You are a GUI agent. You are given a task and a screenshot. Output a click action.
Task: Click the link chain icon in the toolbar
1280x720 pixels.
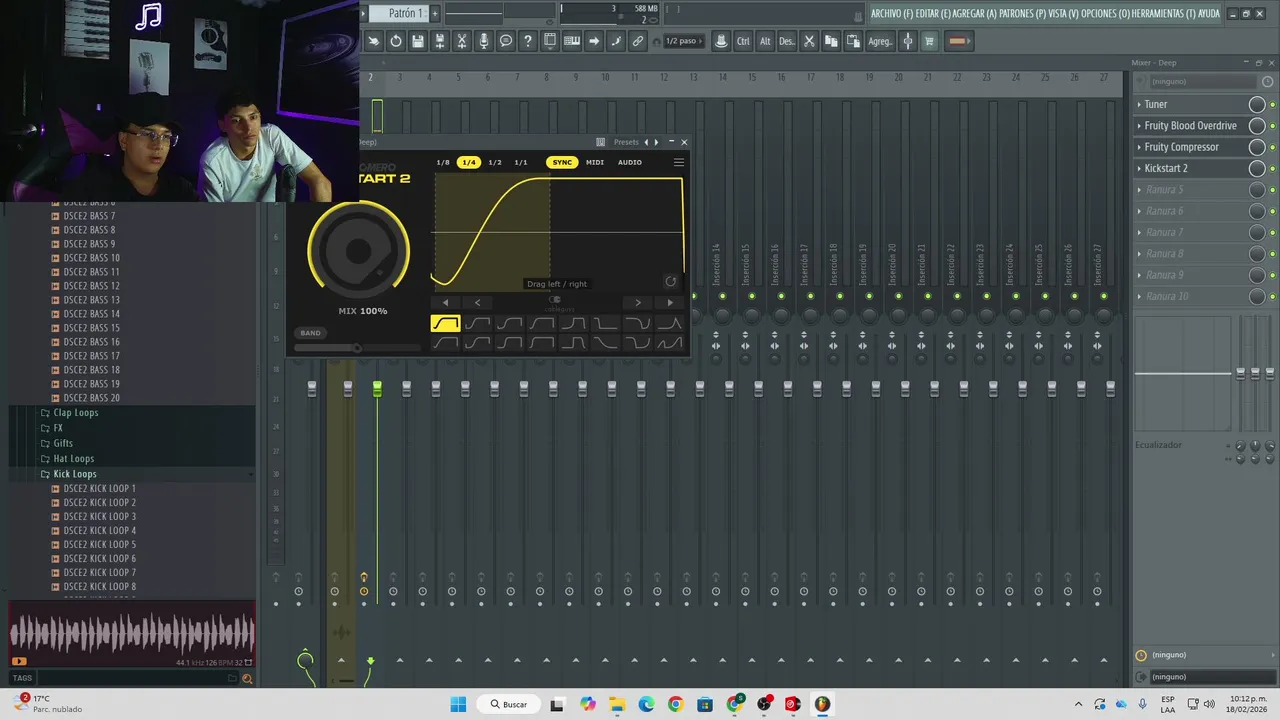coord(638,41)
